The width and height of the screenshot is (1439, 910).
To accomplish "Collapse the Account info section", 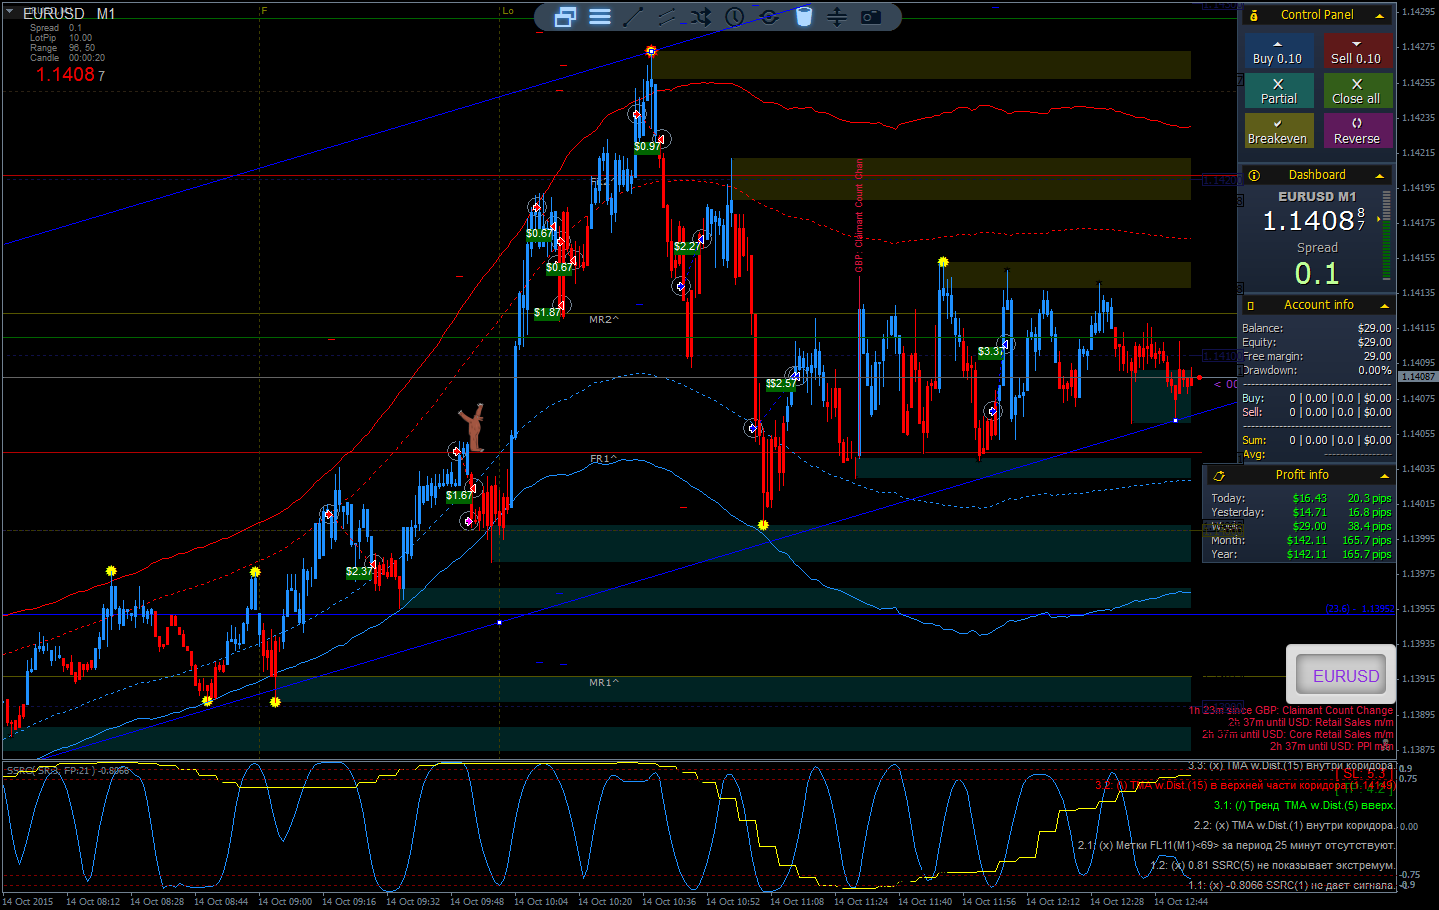I will [1384, 305].
